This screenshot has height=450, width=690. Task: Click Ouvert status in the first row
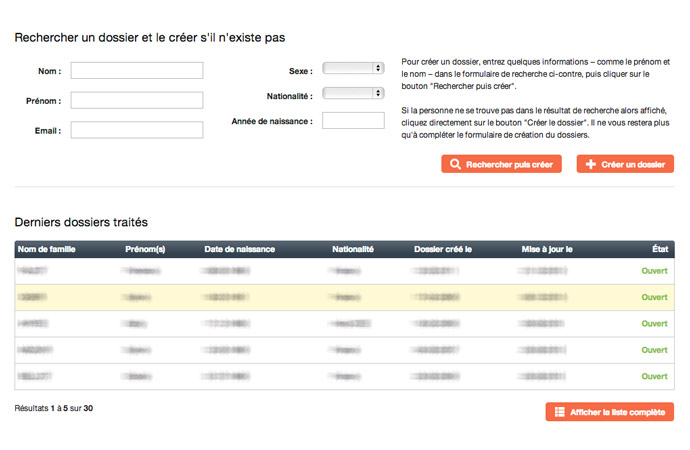pos(654,271)
